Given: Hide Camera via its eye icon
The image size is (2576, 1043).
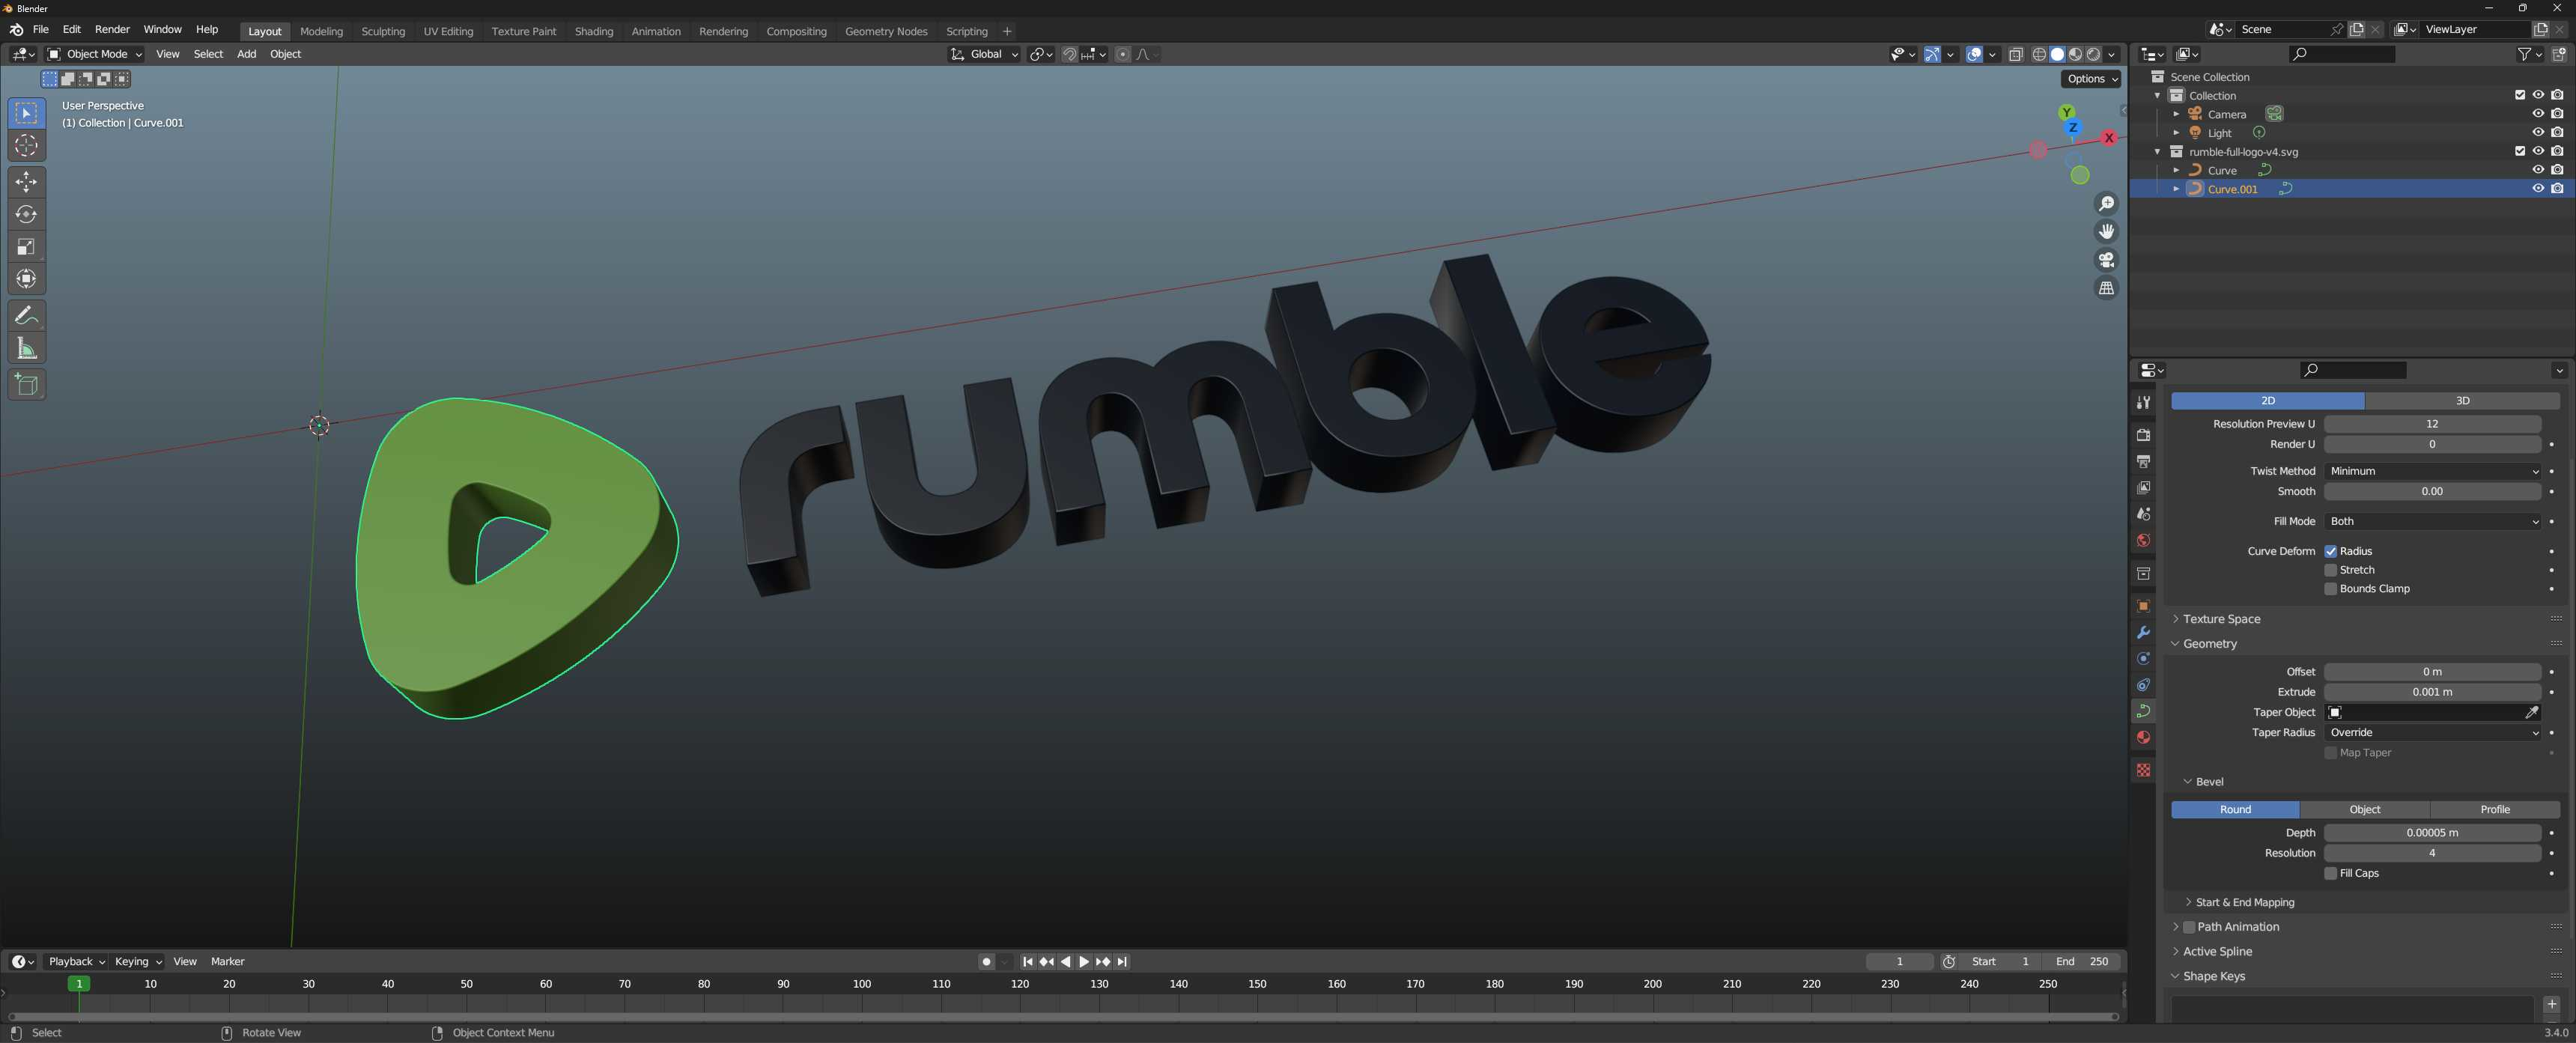Looking at the screenshot, I should 2538,114.
